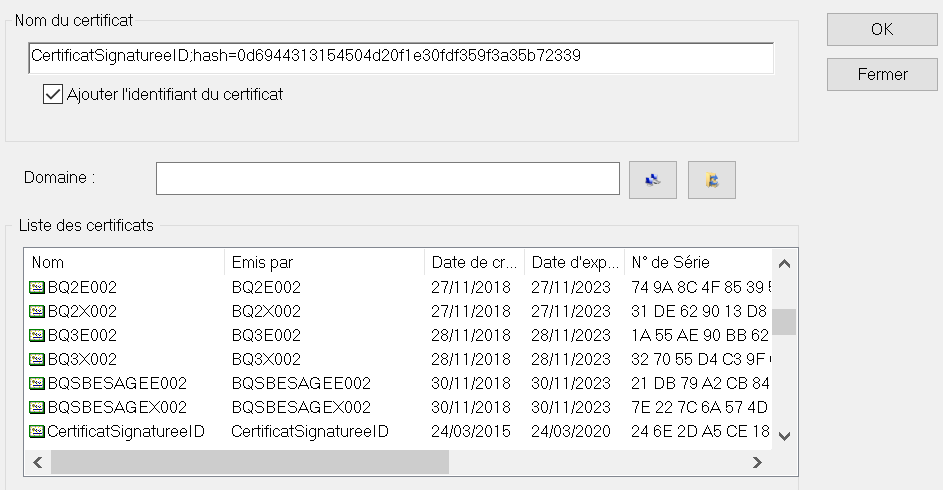Select the BQ2E002 certificate icon

tap(38, 287)
